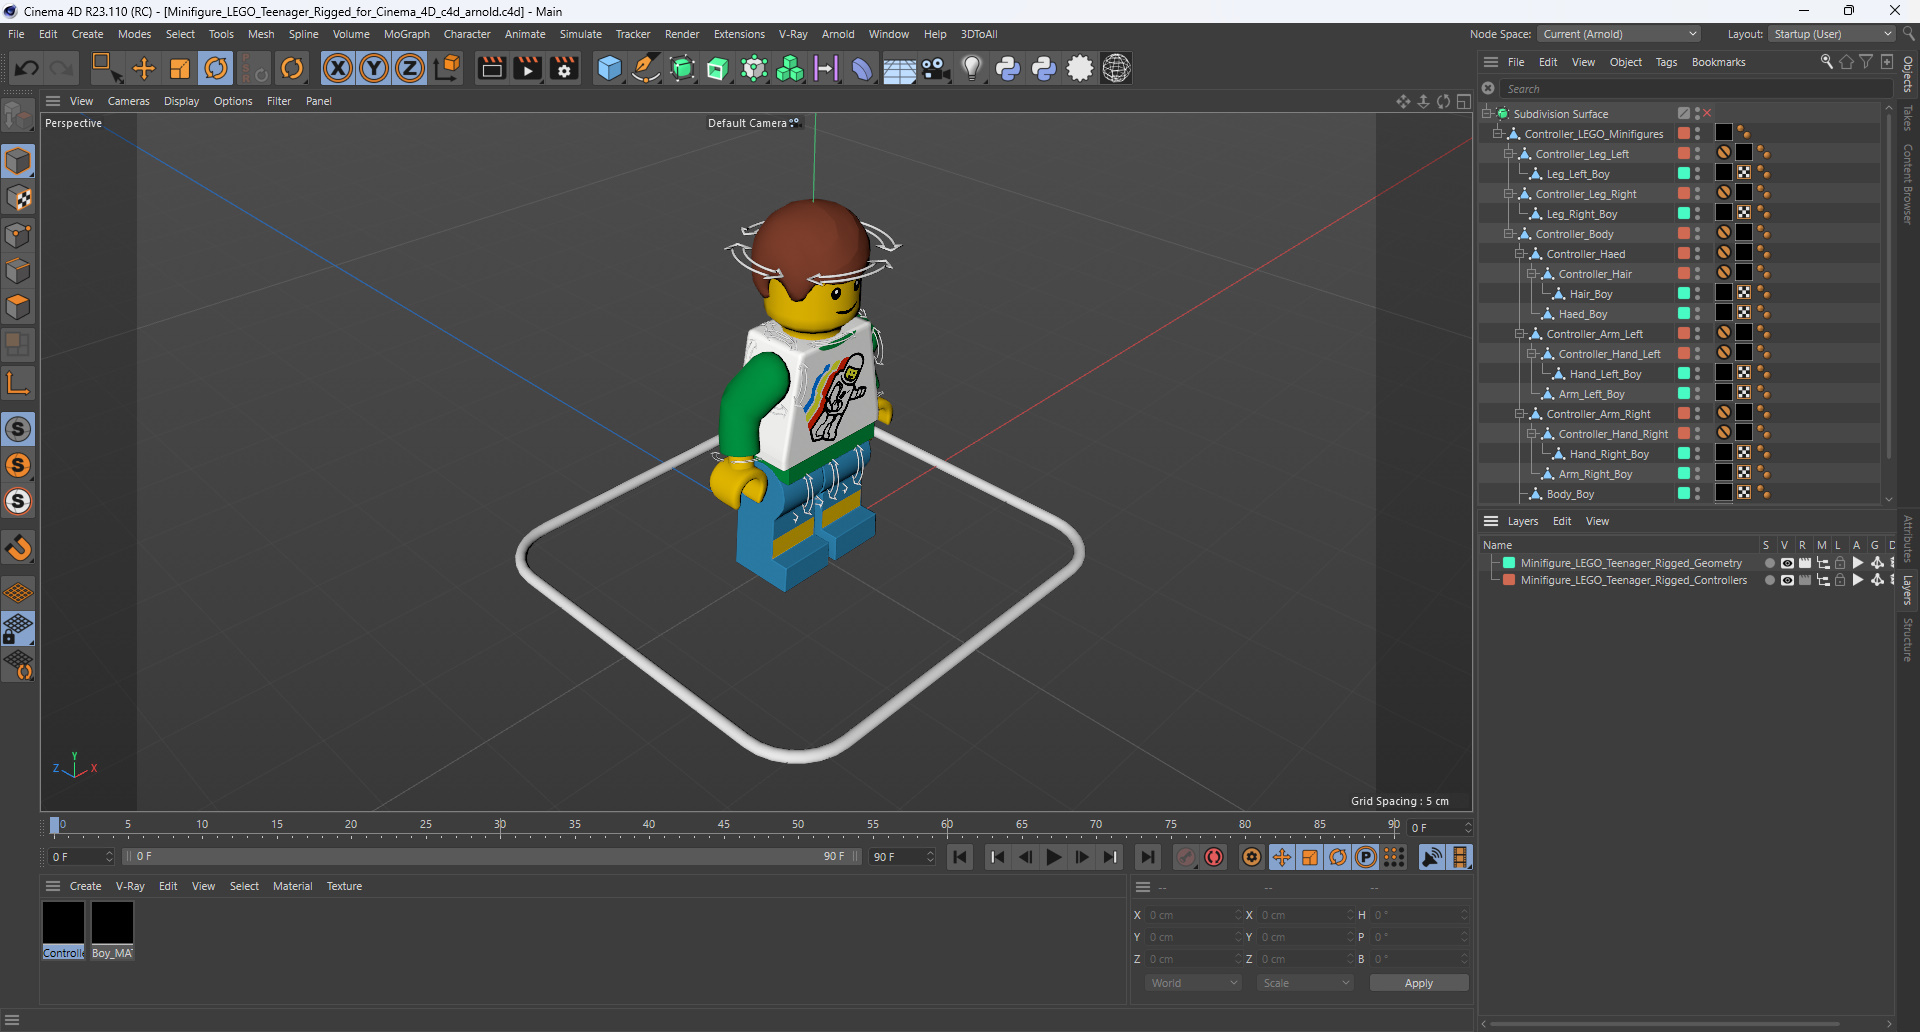Image resolution: width=1920 pixels, height=1032 pixels.
Task: Open Edit Render Settings icon
Action: (x=564, y=68)
